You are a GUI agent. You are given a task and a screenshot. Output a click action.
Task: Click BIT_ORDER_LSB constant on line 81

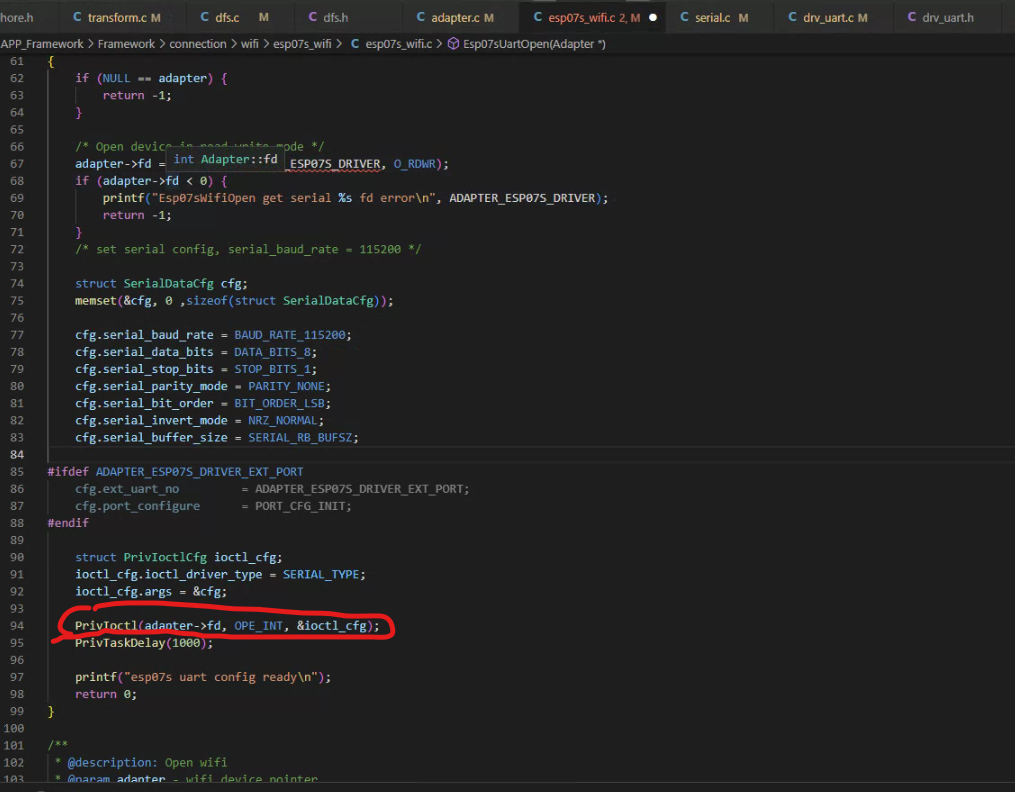coord(280,403)
